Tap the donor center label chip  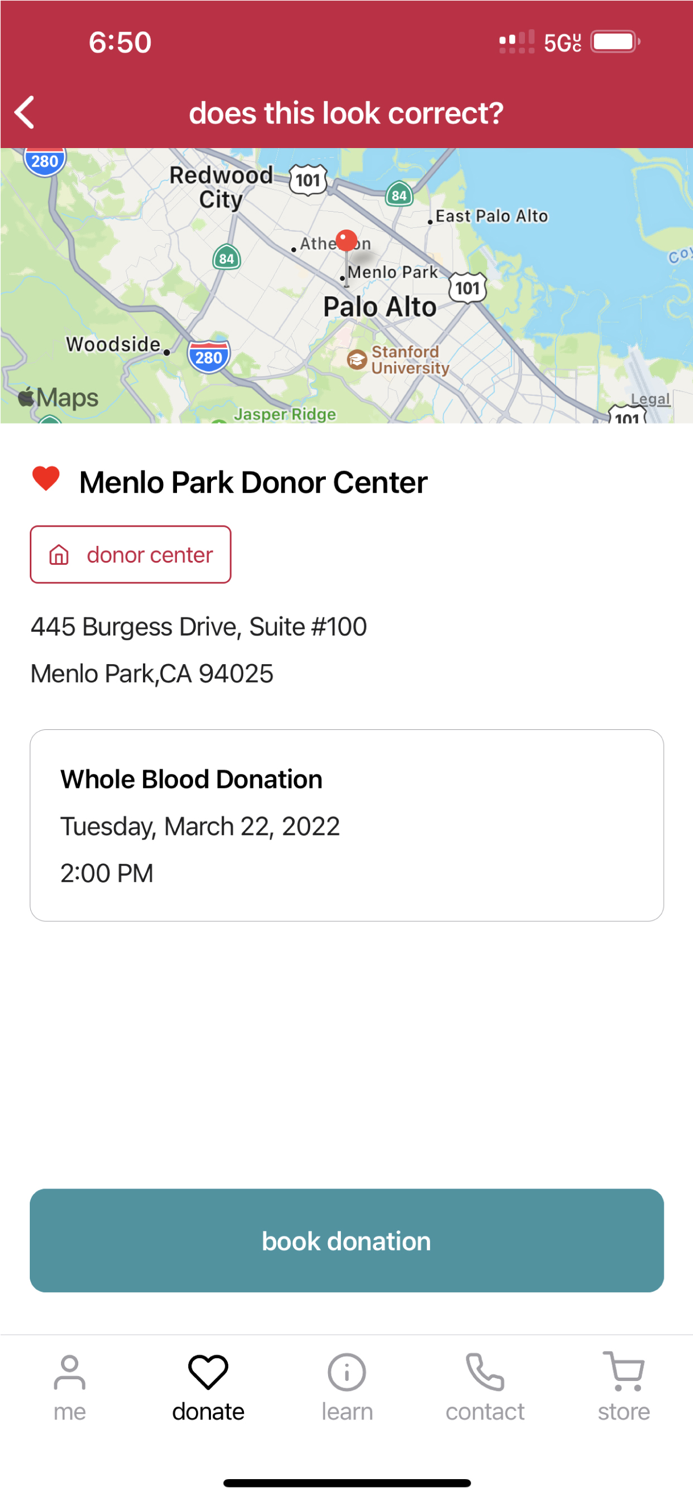130,554
